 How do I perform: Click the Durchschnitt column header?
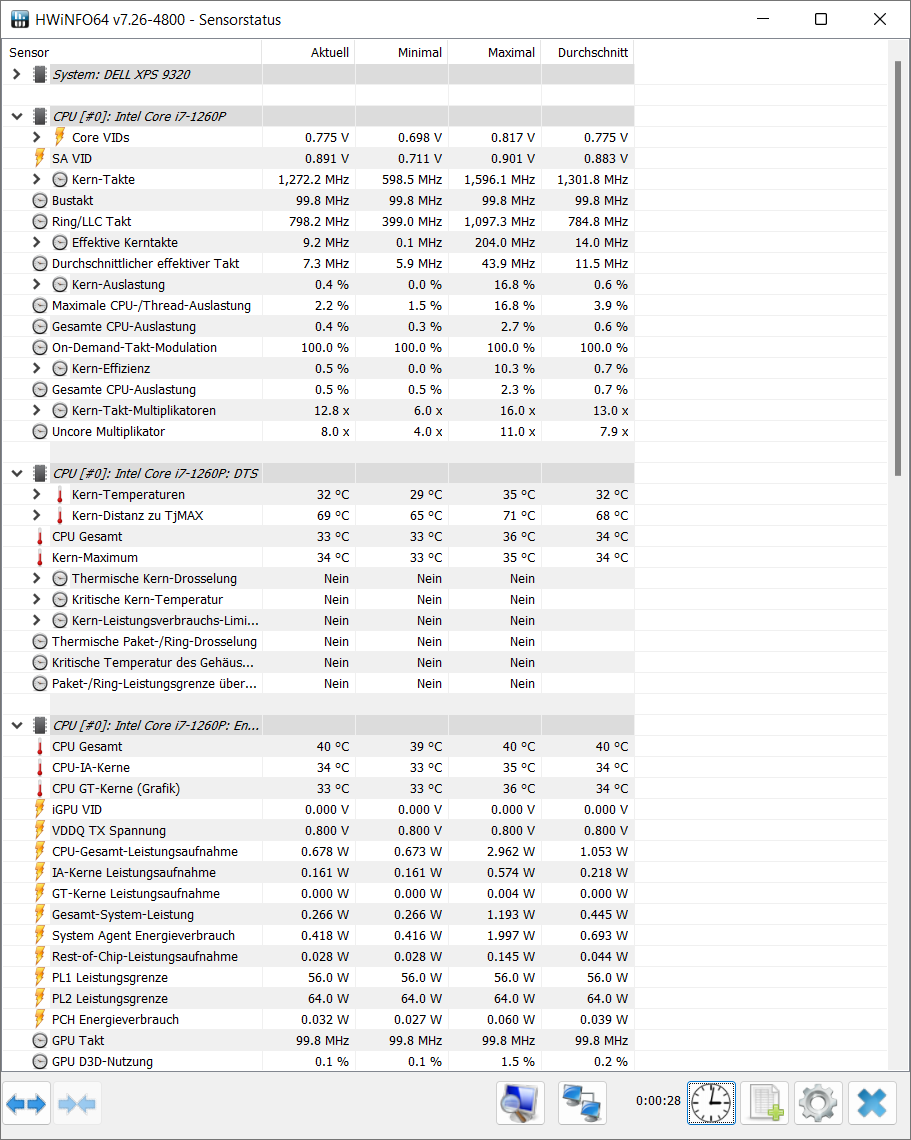pyautogui.click(x=587, y=52)
